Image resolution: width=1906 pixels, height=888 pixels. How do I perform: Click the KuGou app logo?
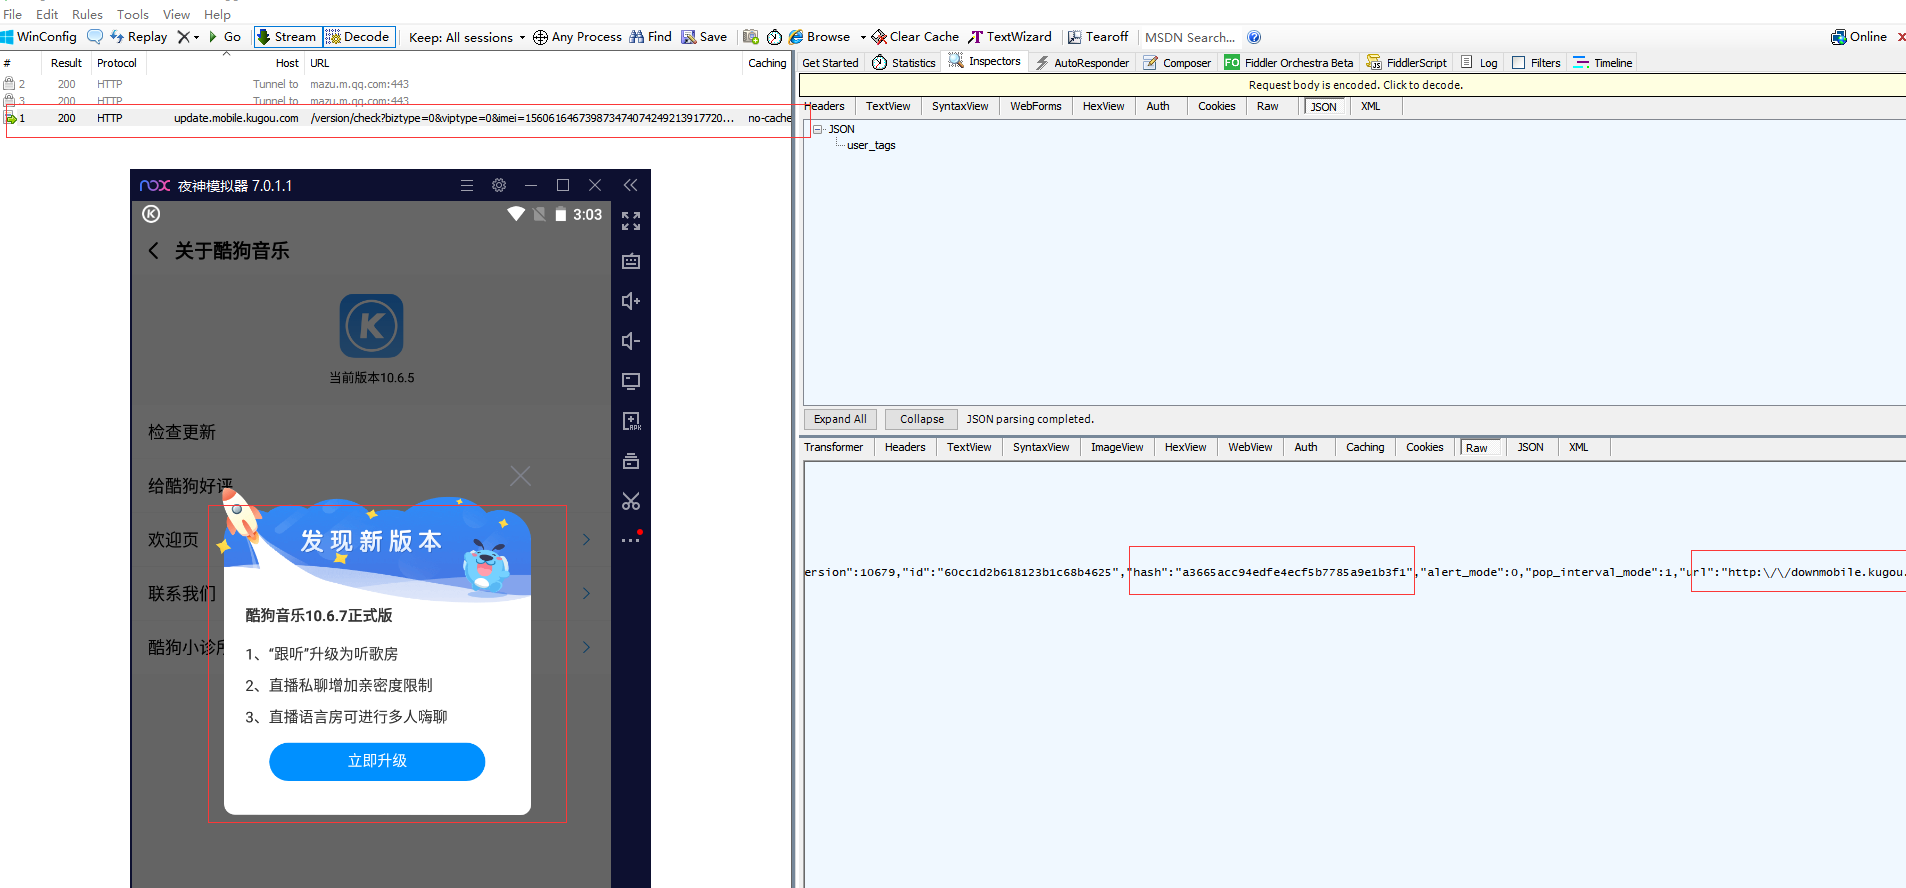[x=371, y=326]
